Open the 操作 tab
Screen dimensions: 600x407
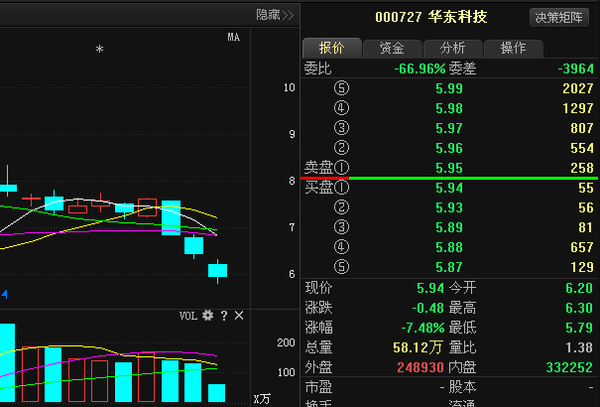pos(513,48)
